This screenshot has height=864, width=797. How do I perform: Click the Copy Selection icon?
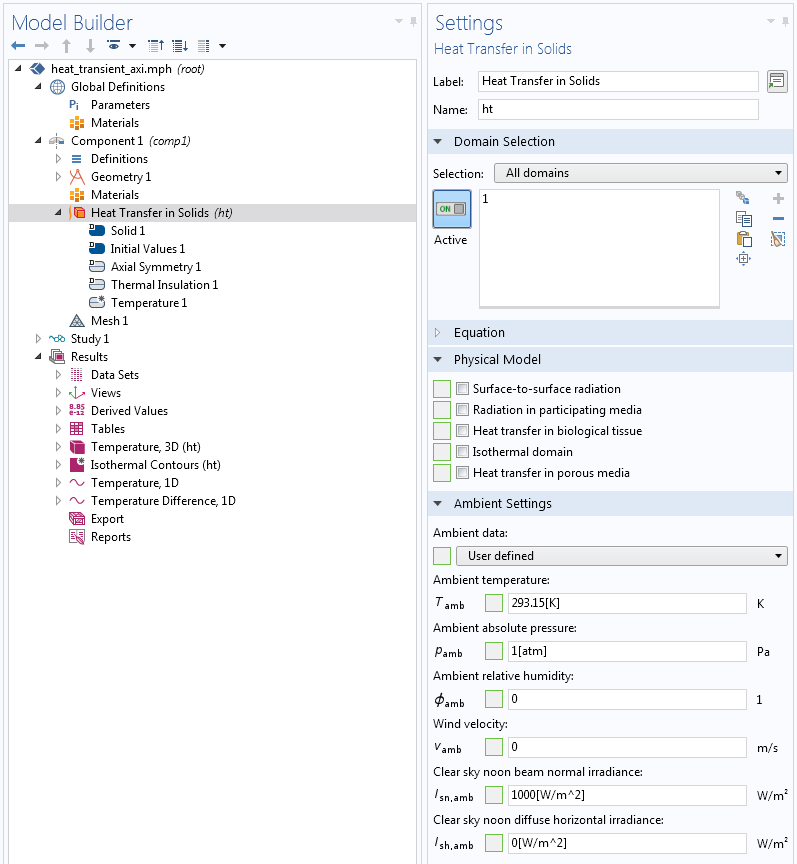pos(743,219)
